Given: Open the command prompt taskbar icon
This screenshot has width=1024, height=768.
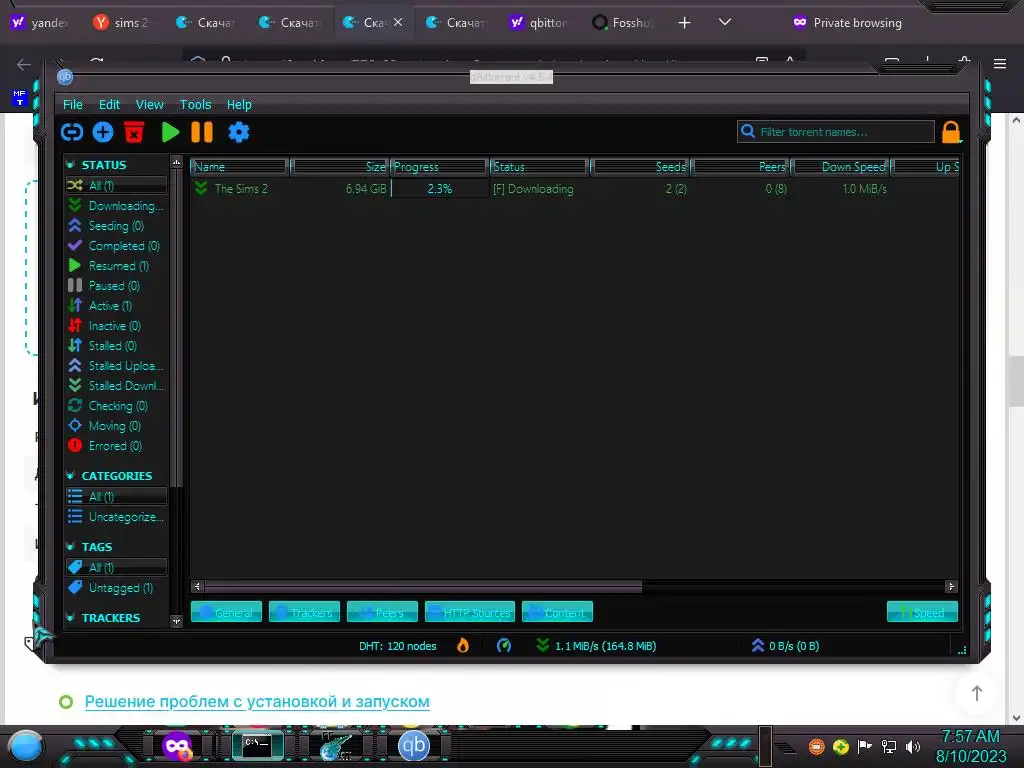Looking at the screenshot, I should [x=257, y=745].
